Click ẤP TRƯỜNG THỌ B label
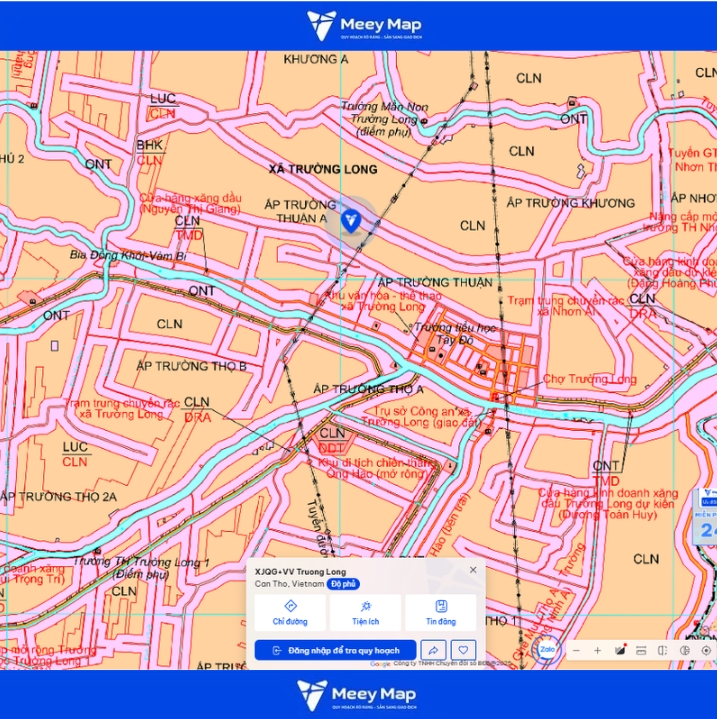The height and width of the screenshot is (719, 717). (191, 366)
